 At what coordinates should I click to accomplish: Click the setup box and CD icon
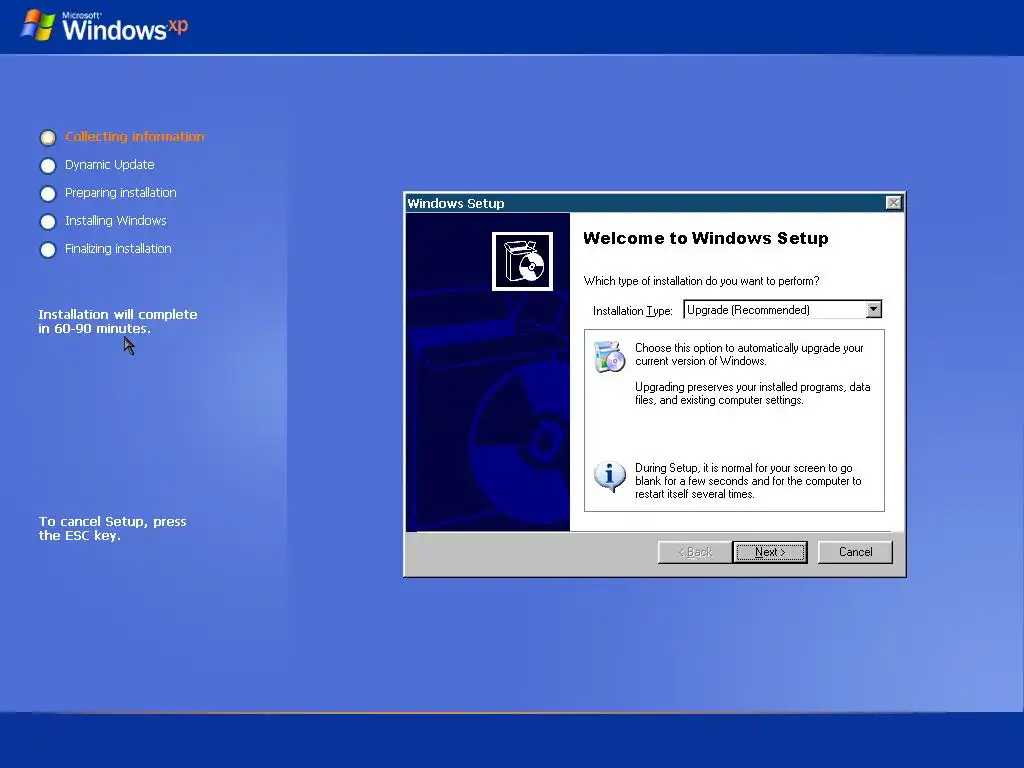coord(522,261)
